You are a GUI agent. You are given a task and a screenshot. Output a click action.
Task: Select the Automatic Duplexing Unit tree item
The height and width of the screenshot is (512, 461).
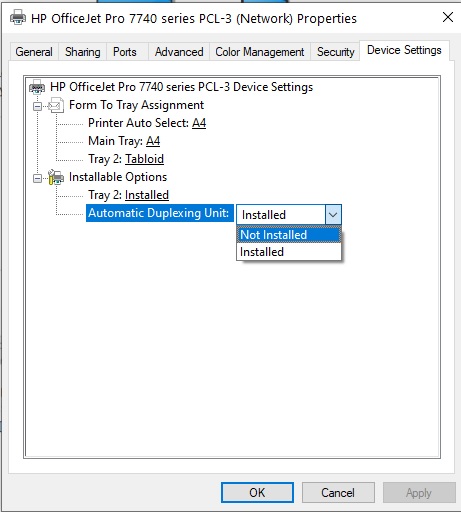tap(159, 213)
